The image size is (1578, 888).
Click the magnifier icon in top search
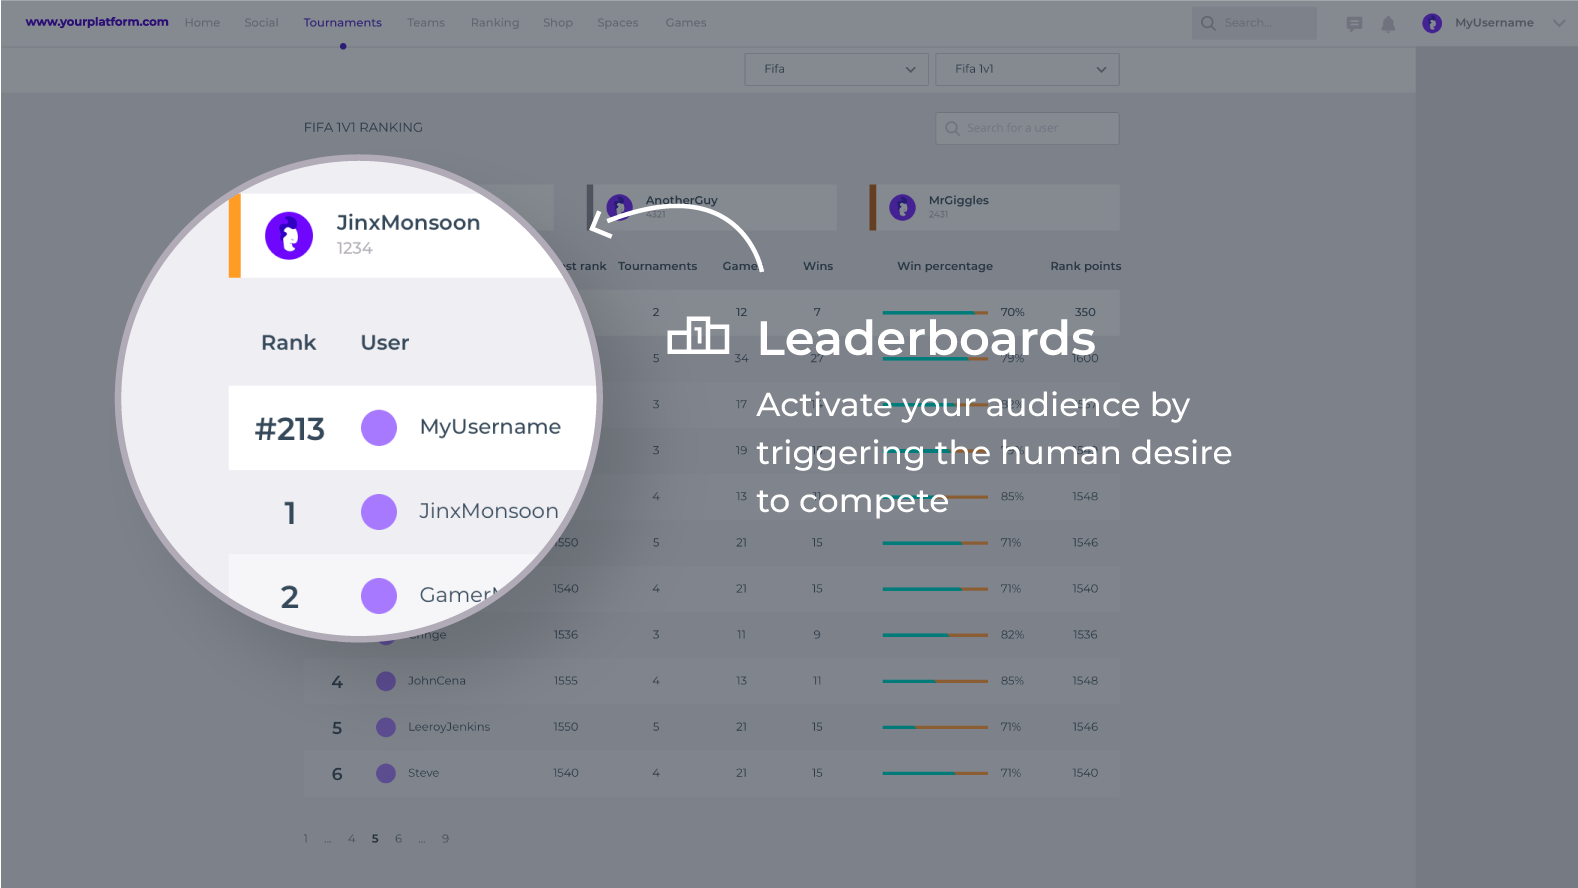pyautogui.click(x=1208, y=23)
